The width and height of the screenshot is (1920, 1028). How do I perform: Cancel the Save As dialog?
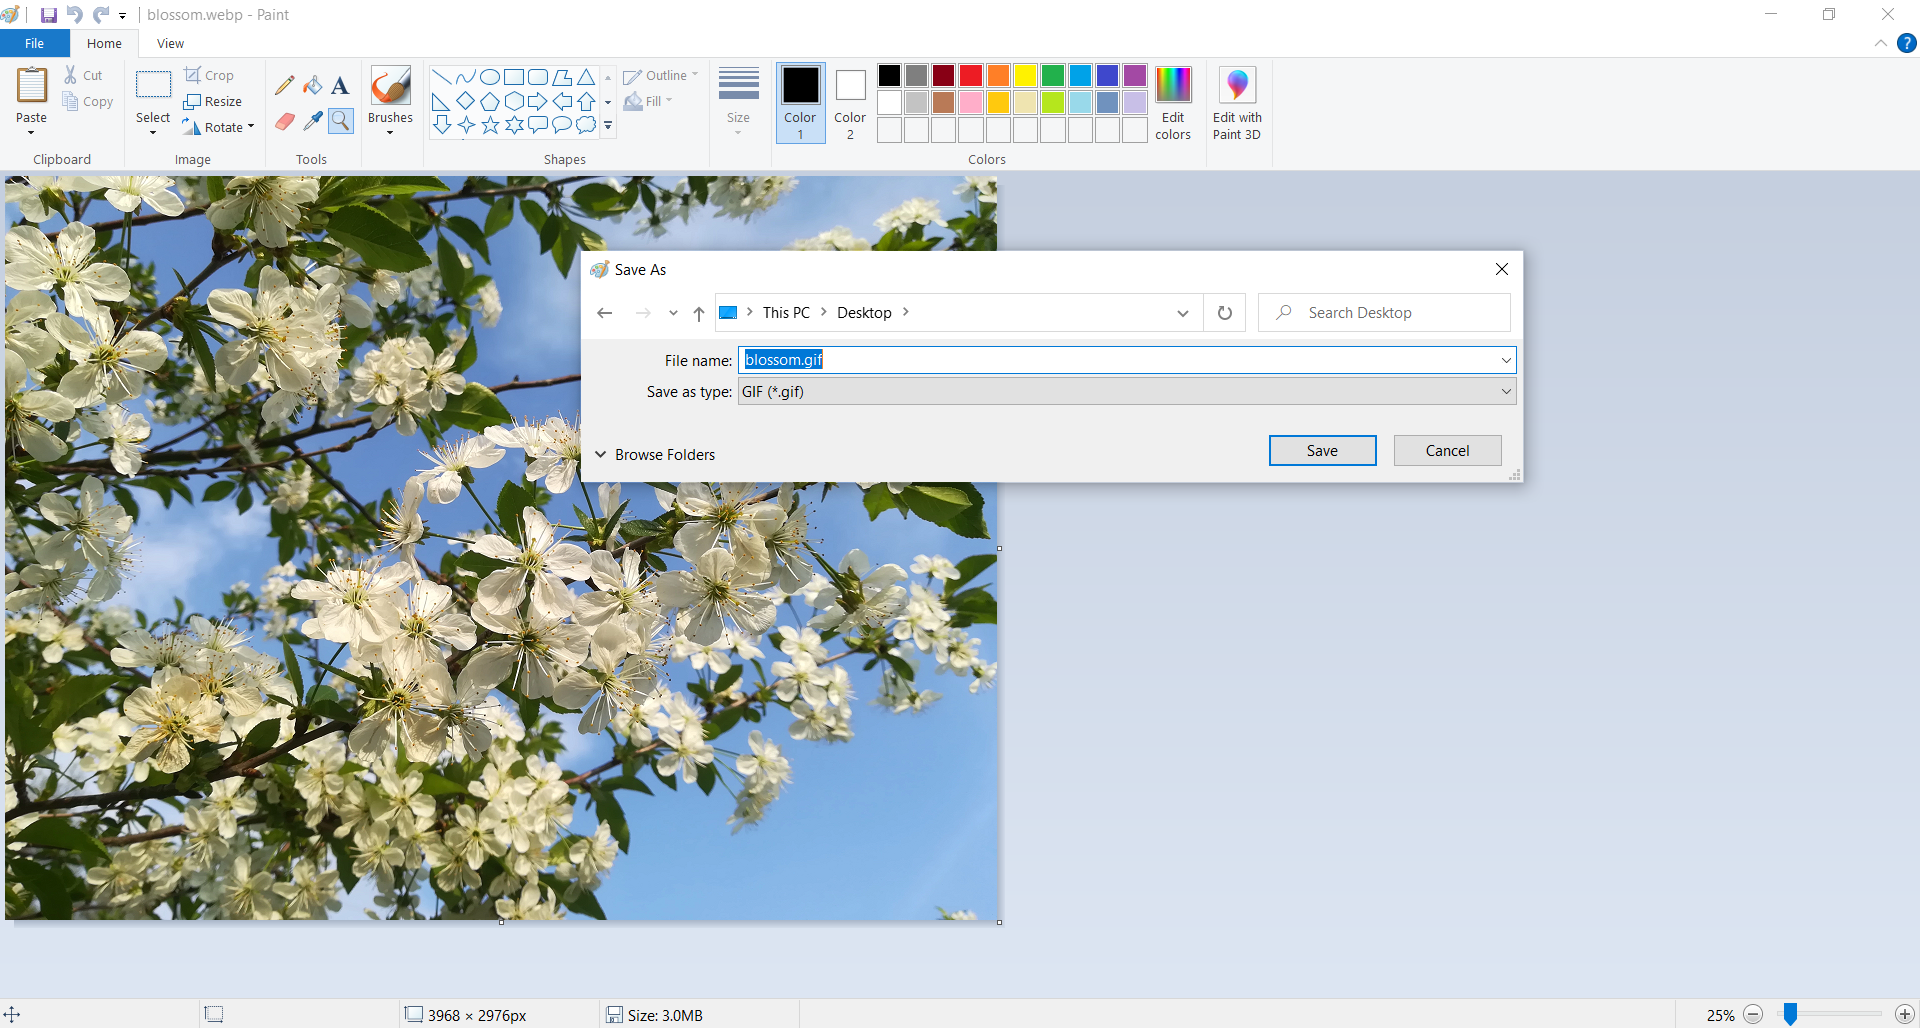point(1447,451)
